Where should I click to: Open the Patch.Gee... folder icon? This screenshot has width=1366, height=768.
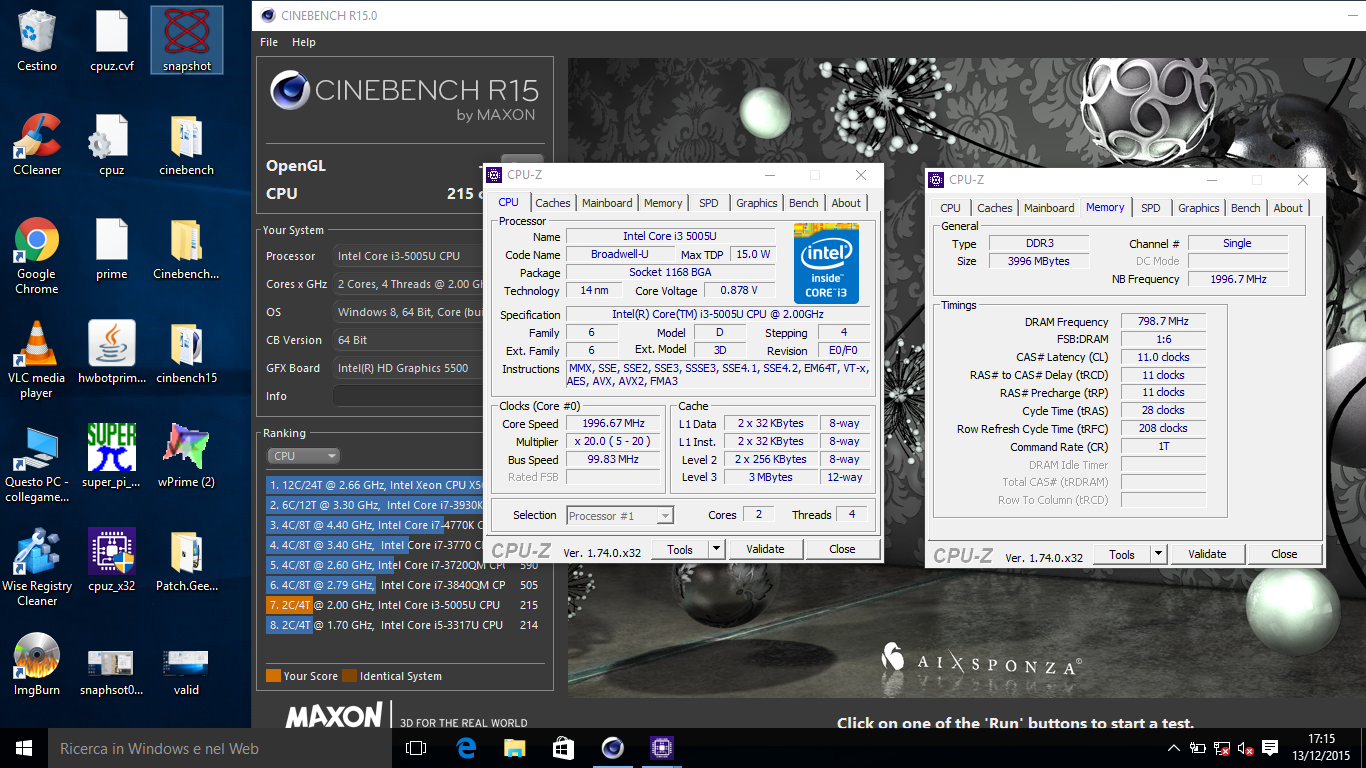pyautogui.click(x=187, y=562)
